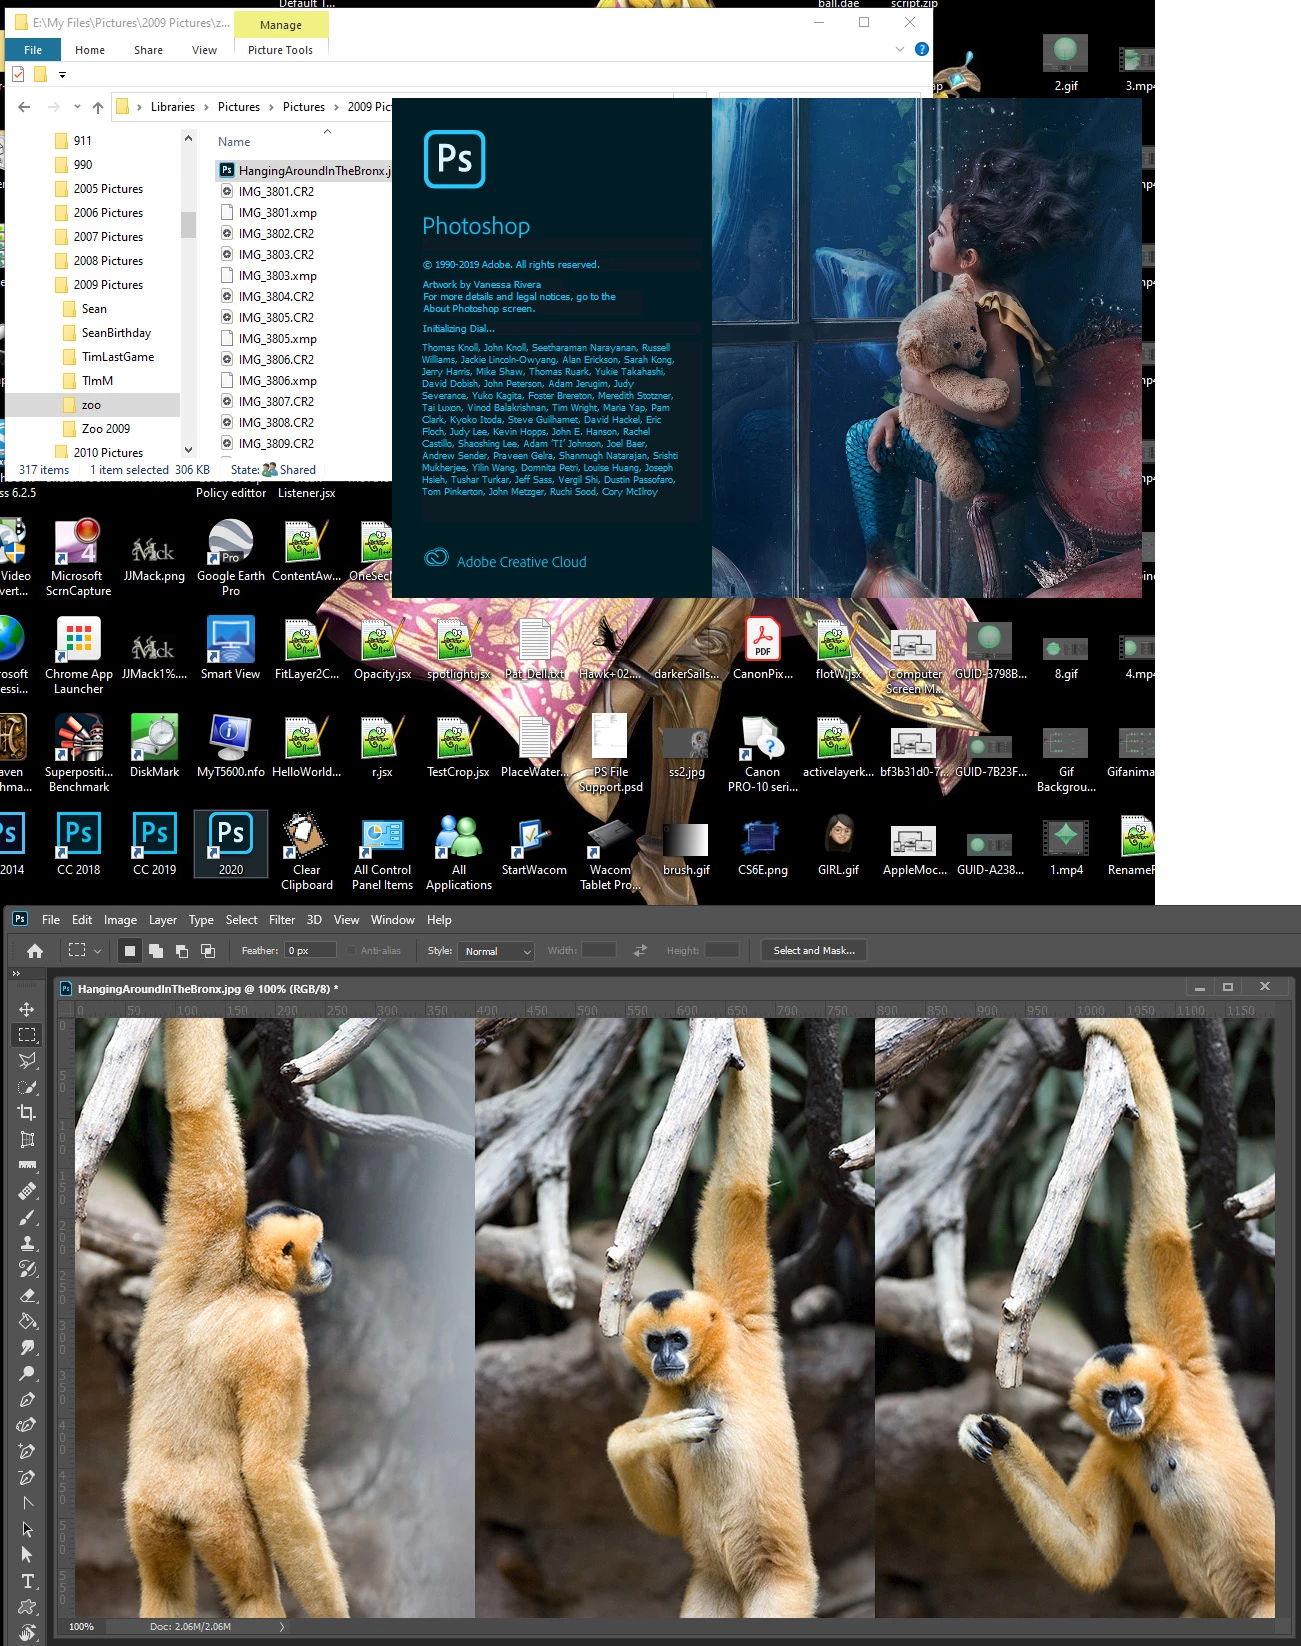Open the Style dropdown showing Normal
Image resolution: width=1301 pixels, height=1646 pixels.
click(497, 951)
